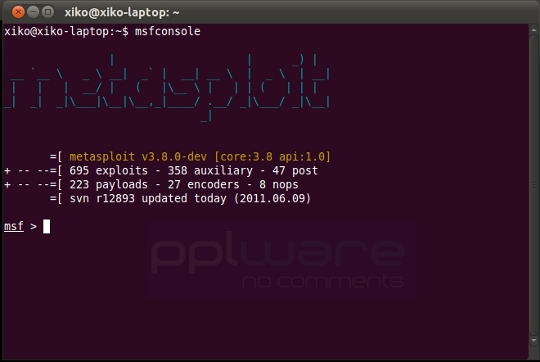Click the [core:3.8 api:1.0] text
This screenshot has width=540, height=362.
pyautogui.click(x=272, y=157)
